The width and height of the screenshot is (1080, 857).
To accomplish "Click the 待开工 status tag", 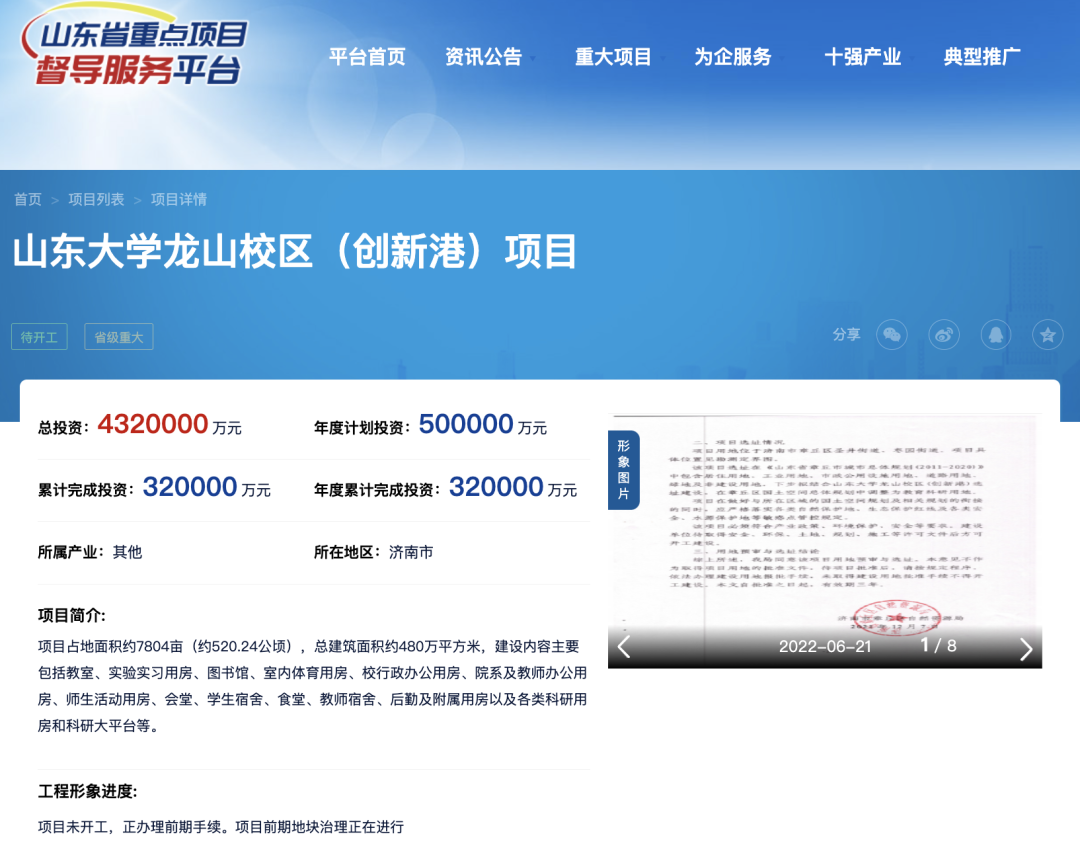I will point(39,337).
